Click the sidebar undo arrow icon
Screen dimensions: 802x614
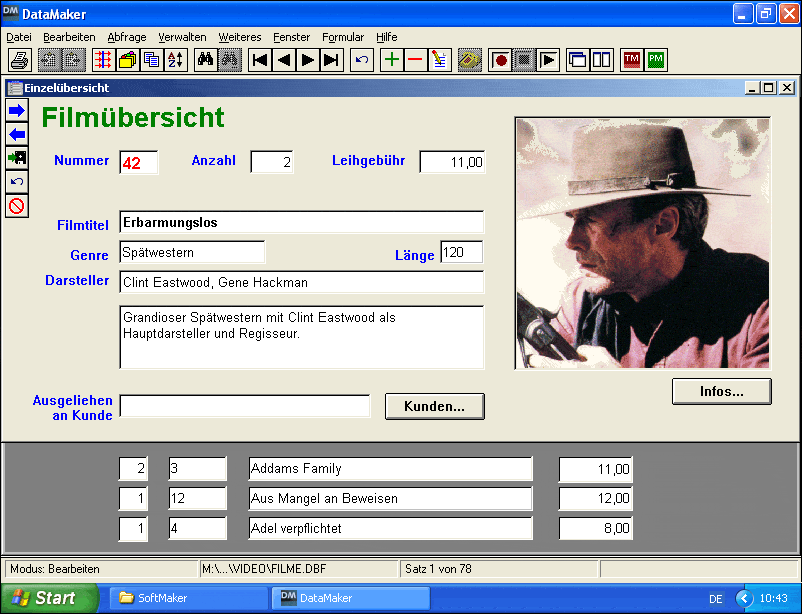coord(17,182)
